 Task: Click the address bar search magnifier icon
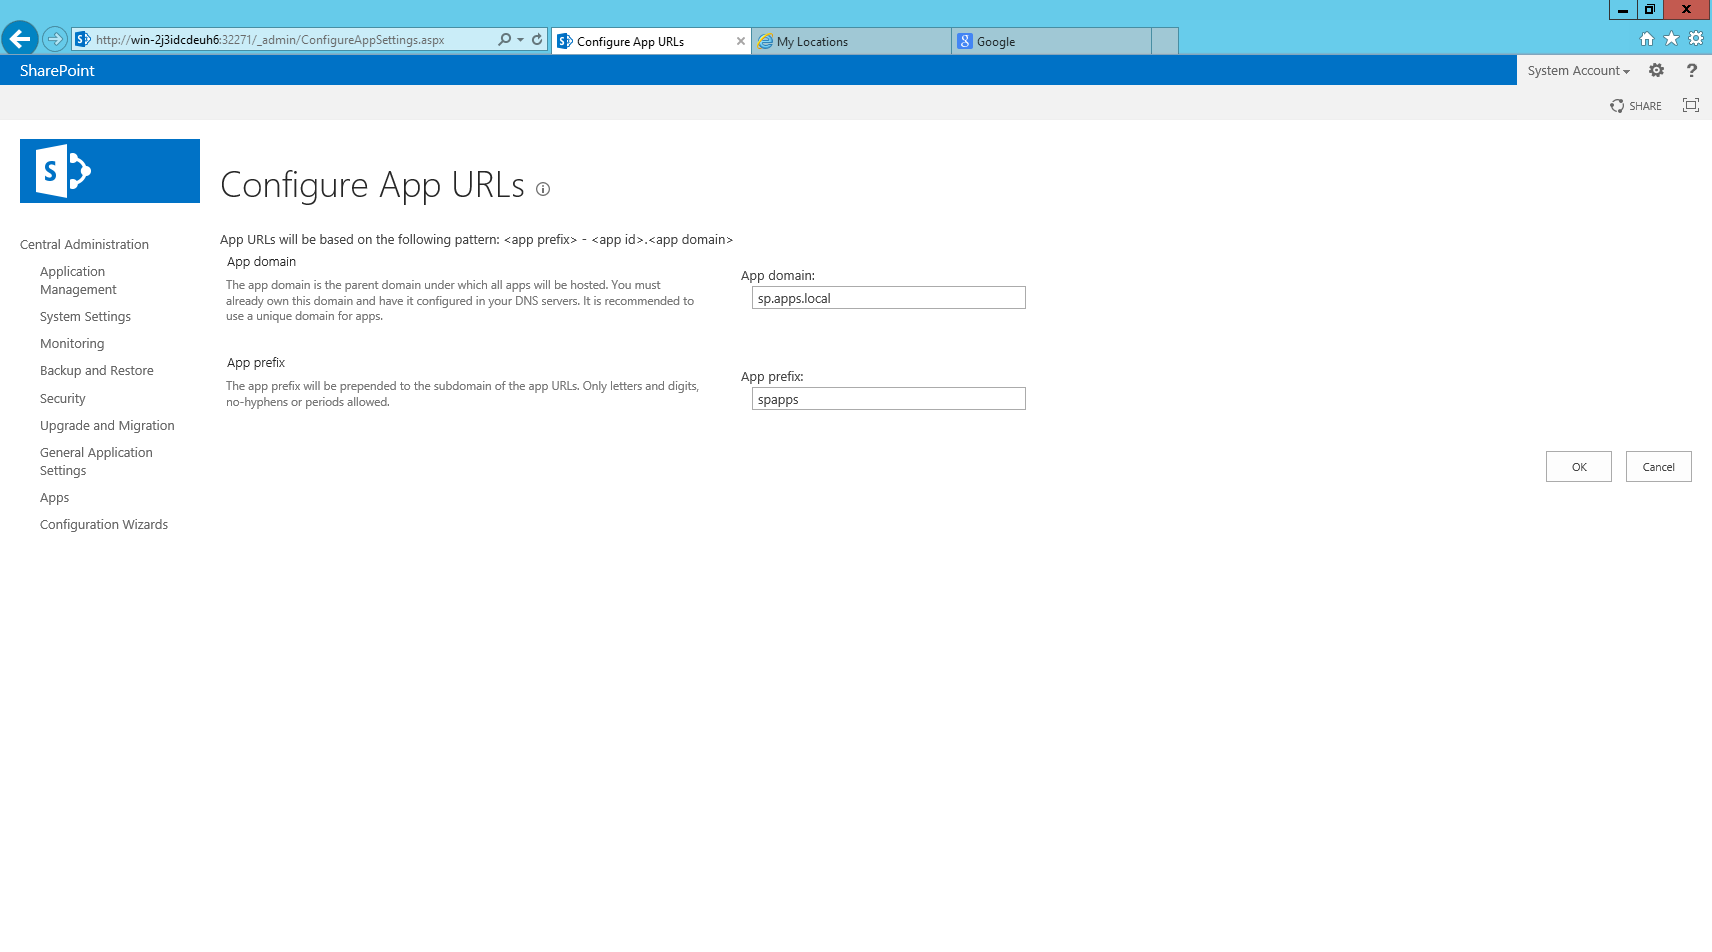click(505, 40)
